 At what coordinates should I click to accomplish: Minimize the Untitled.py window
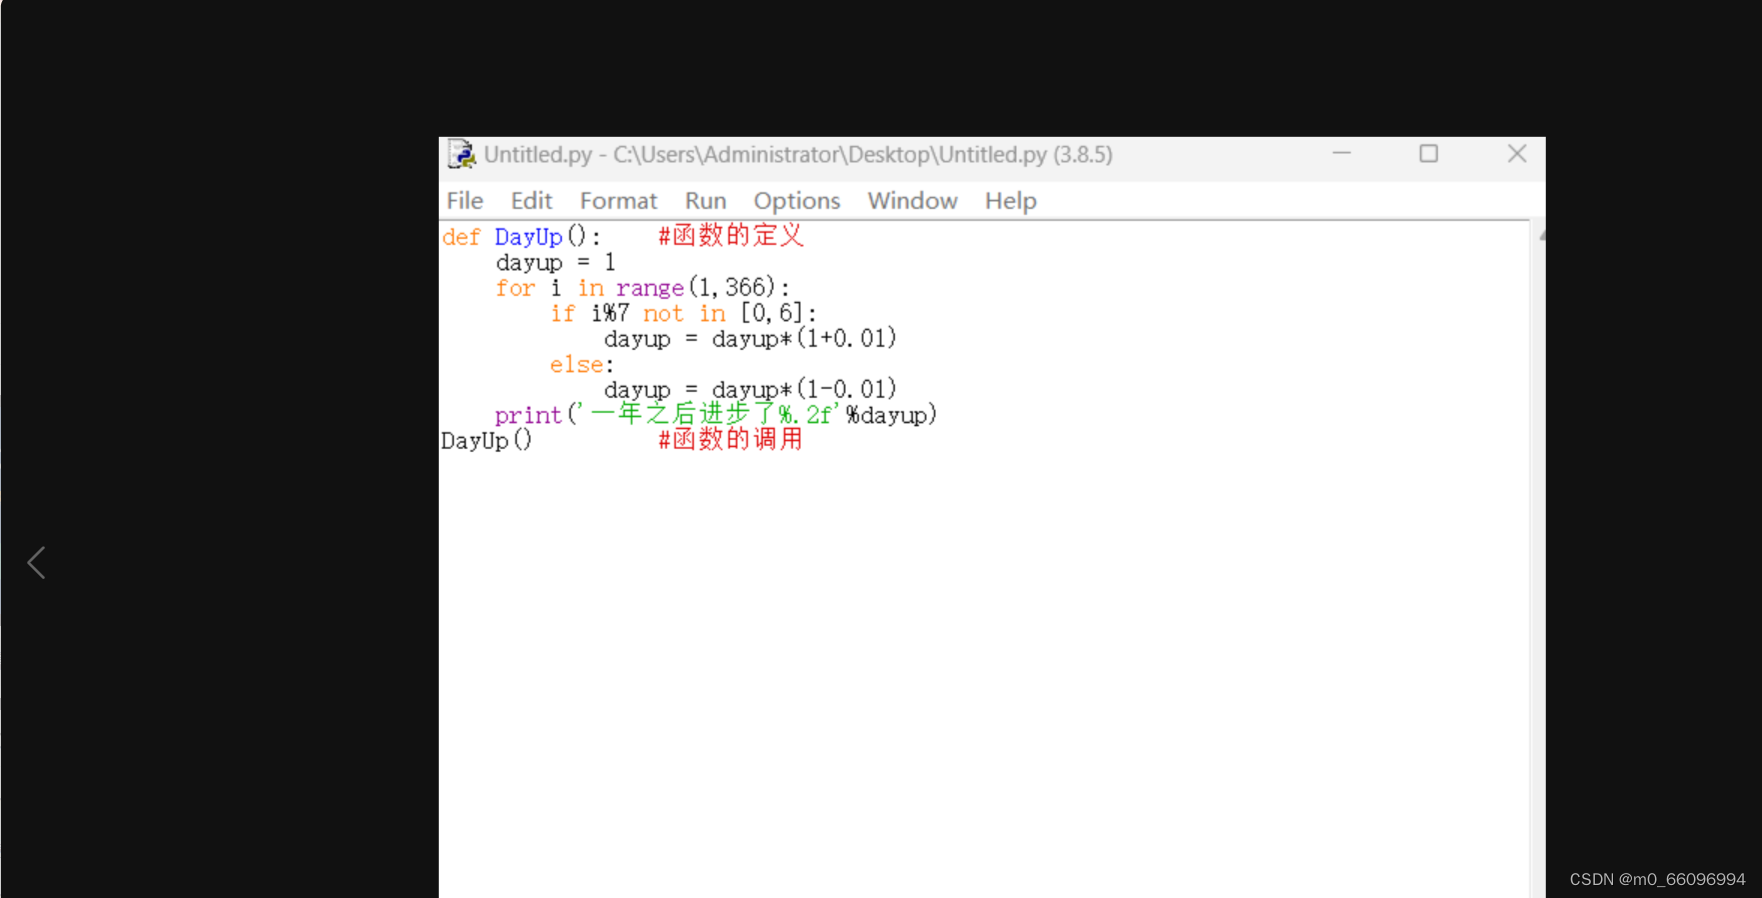click(1341, 154)
